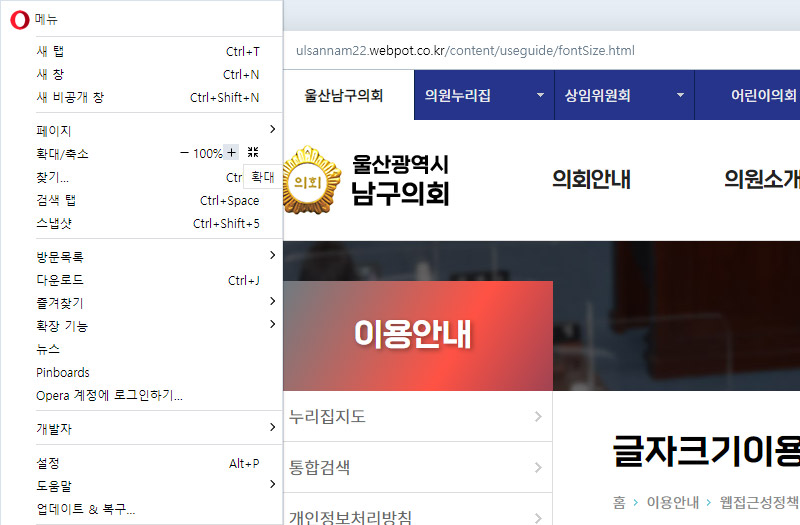Image resolution: width=800 pixels, height=525 pixels.
Task: Click the zoom out minus button
Action: click(x=184, y=153)
